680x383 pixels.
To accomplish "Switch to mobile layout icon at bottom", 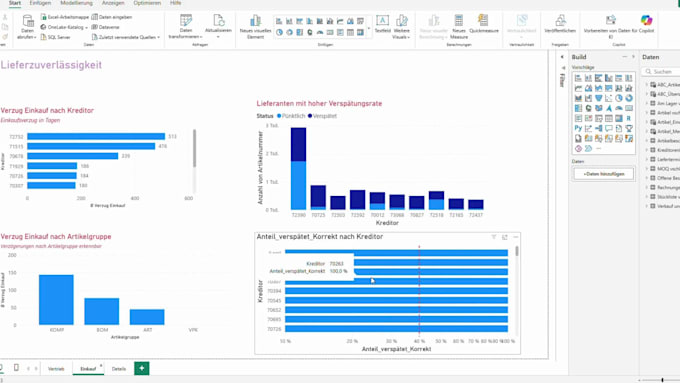I will pos(16,368).
